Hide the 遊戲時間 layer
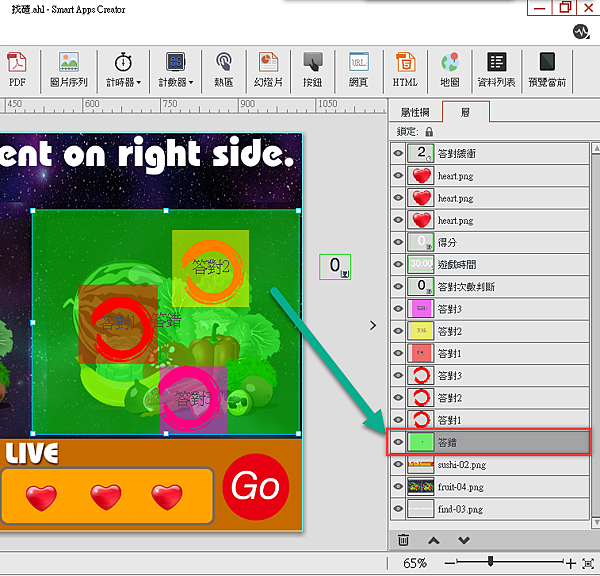Image resolution: width=600 pixels, height=576 pixels. click(x=398, y=264)
